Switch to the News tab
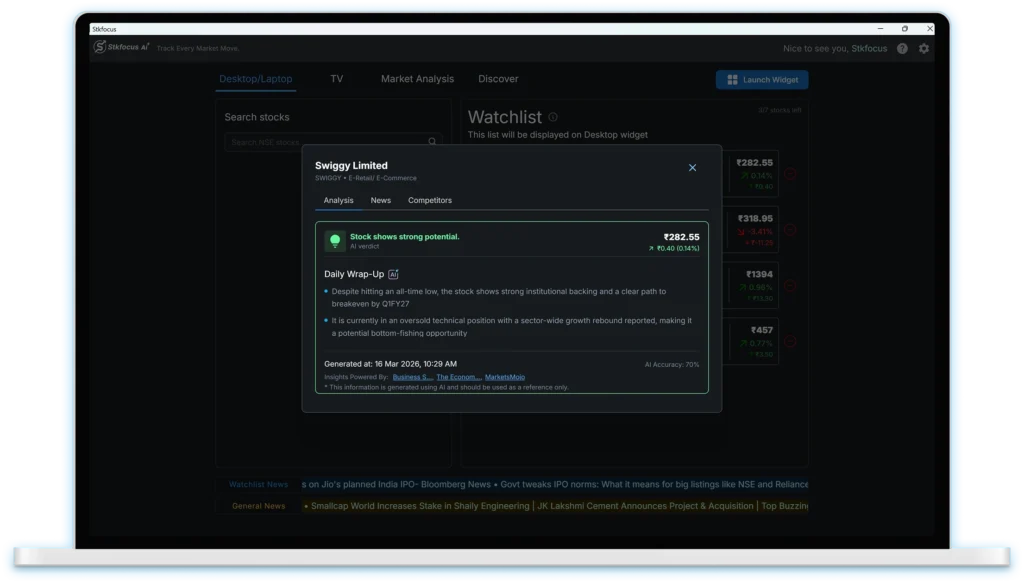The width and height of the screenshot is (1024, 583). 380,200
